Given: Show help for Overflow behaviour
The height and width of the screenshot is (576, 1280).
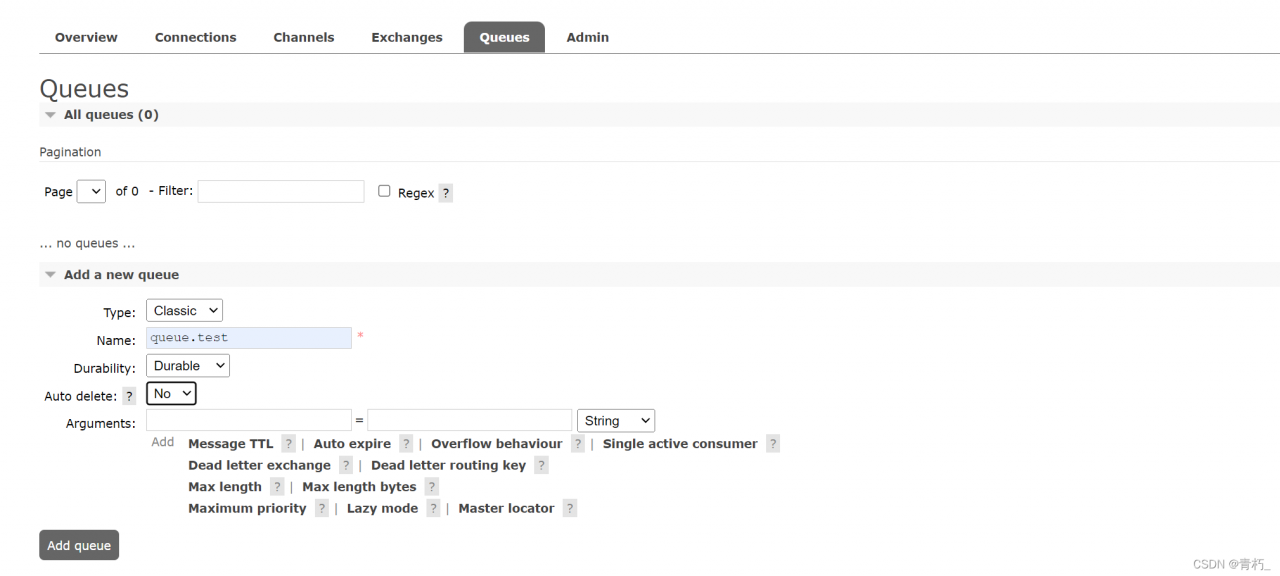Looking at the screenshot, I should pyautogui.click(x=577, y=444).
